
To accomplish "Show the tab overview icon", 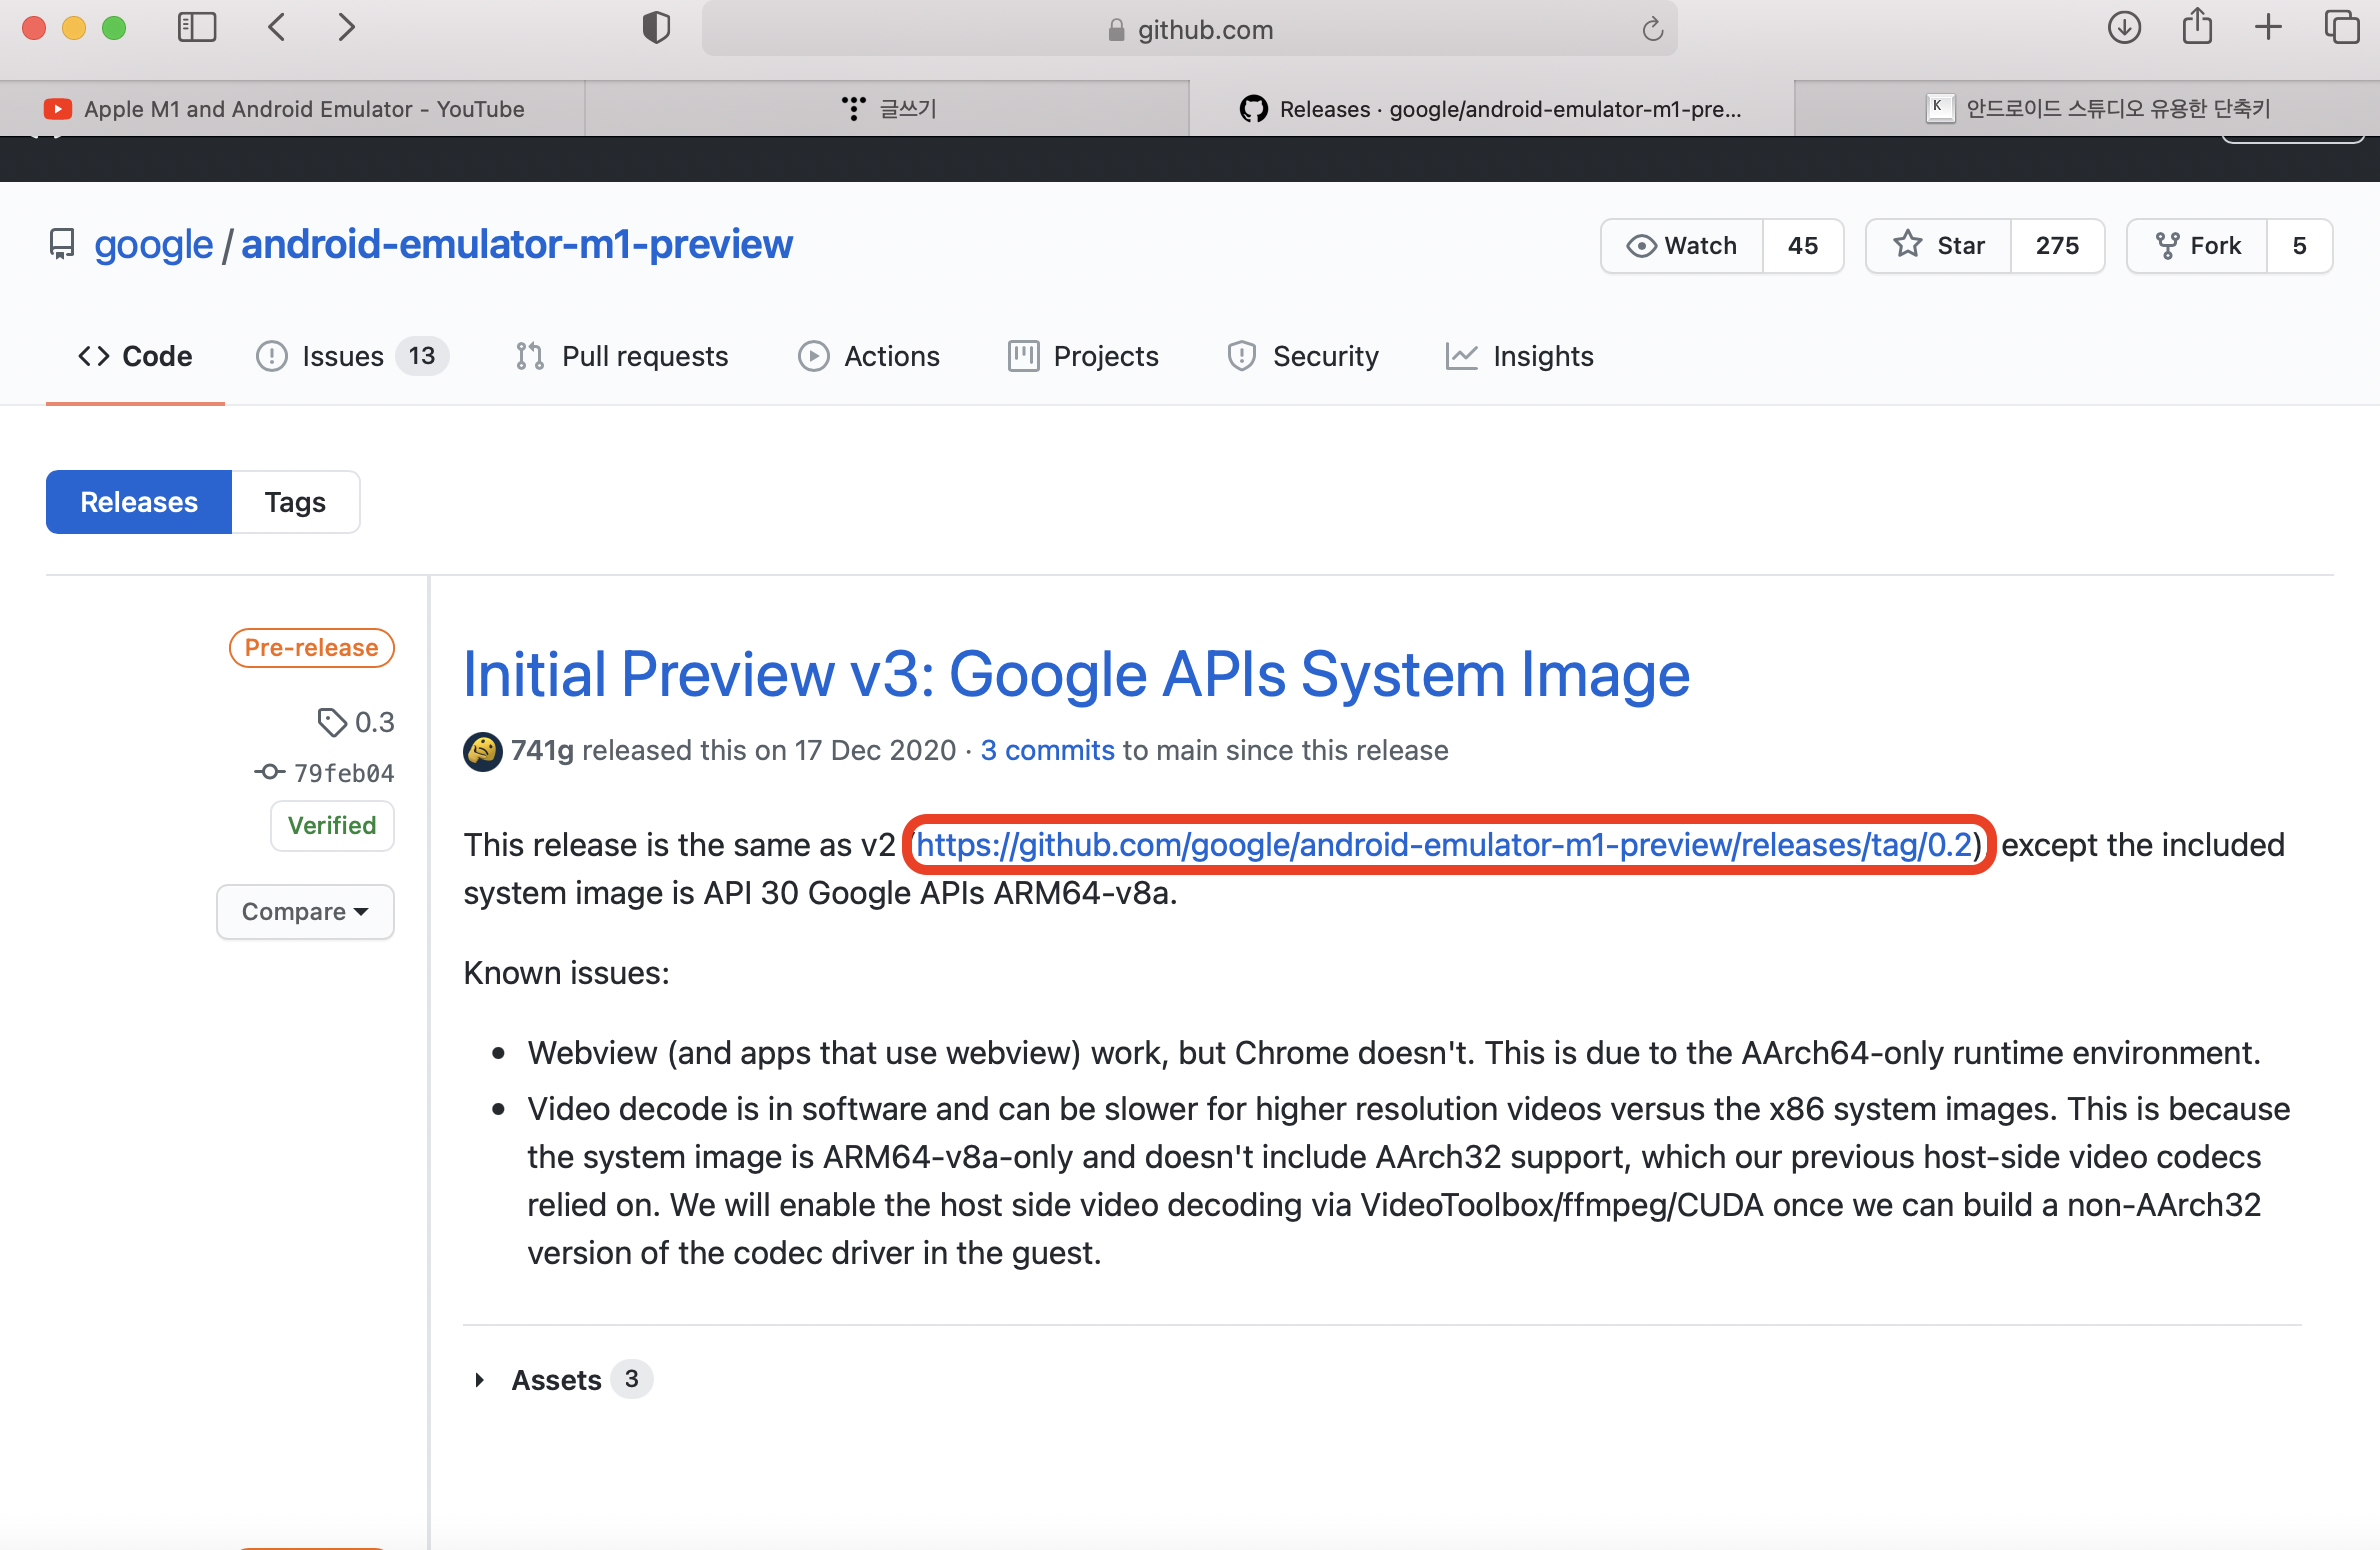I will pos(2341,27).
